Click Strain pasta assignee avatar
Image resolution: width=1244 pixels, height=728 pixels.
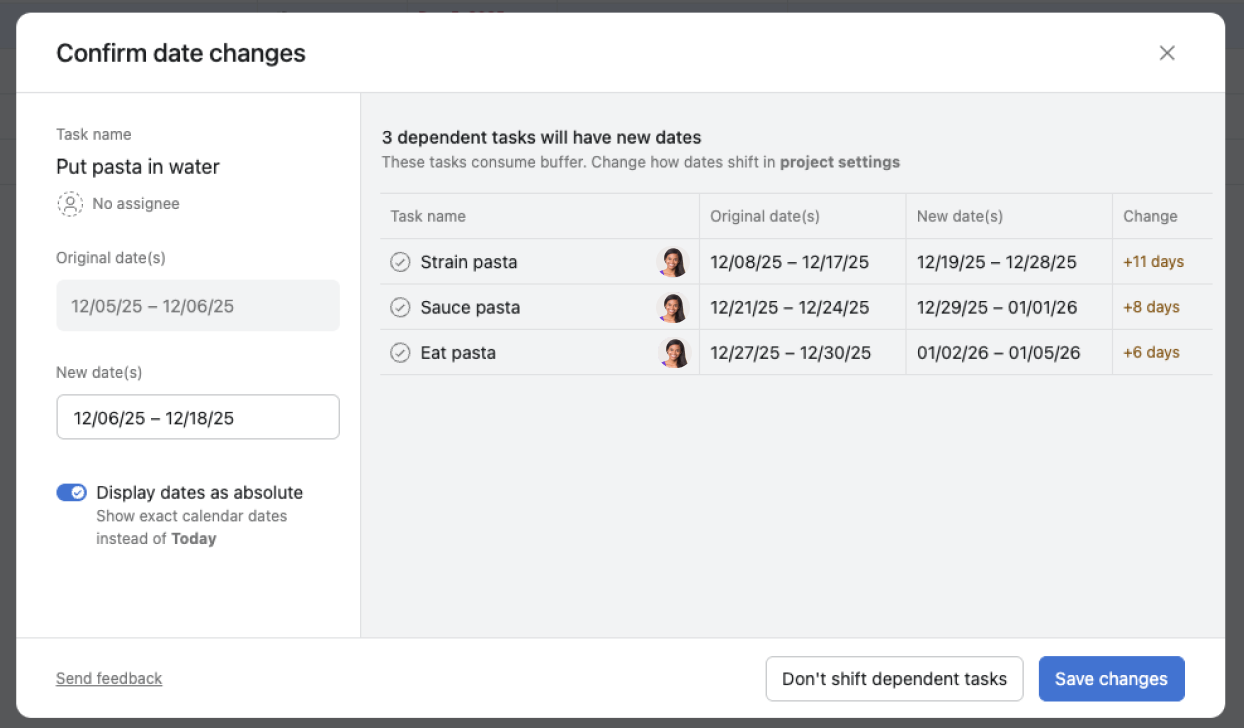672,262
